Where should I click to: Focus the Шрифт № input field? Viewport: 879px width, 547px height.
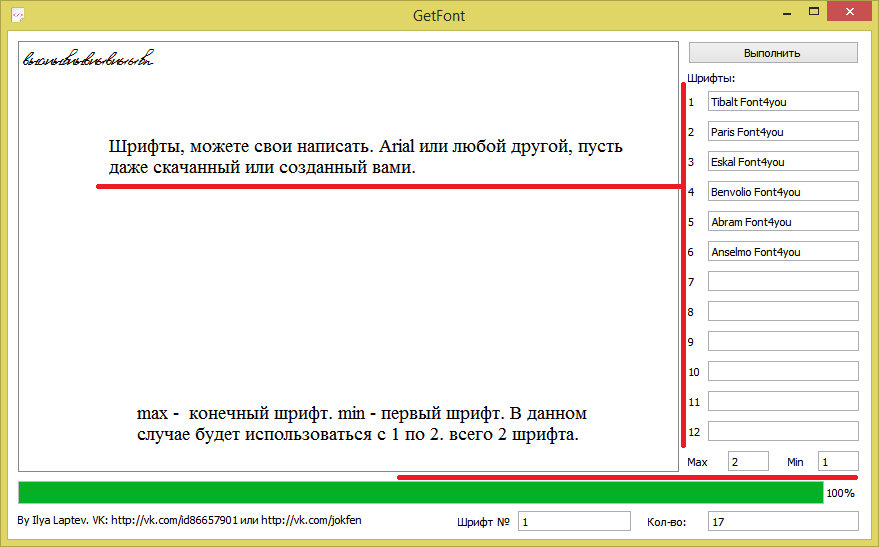[573, 521]
